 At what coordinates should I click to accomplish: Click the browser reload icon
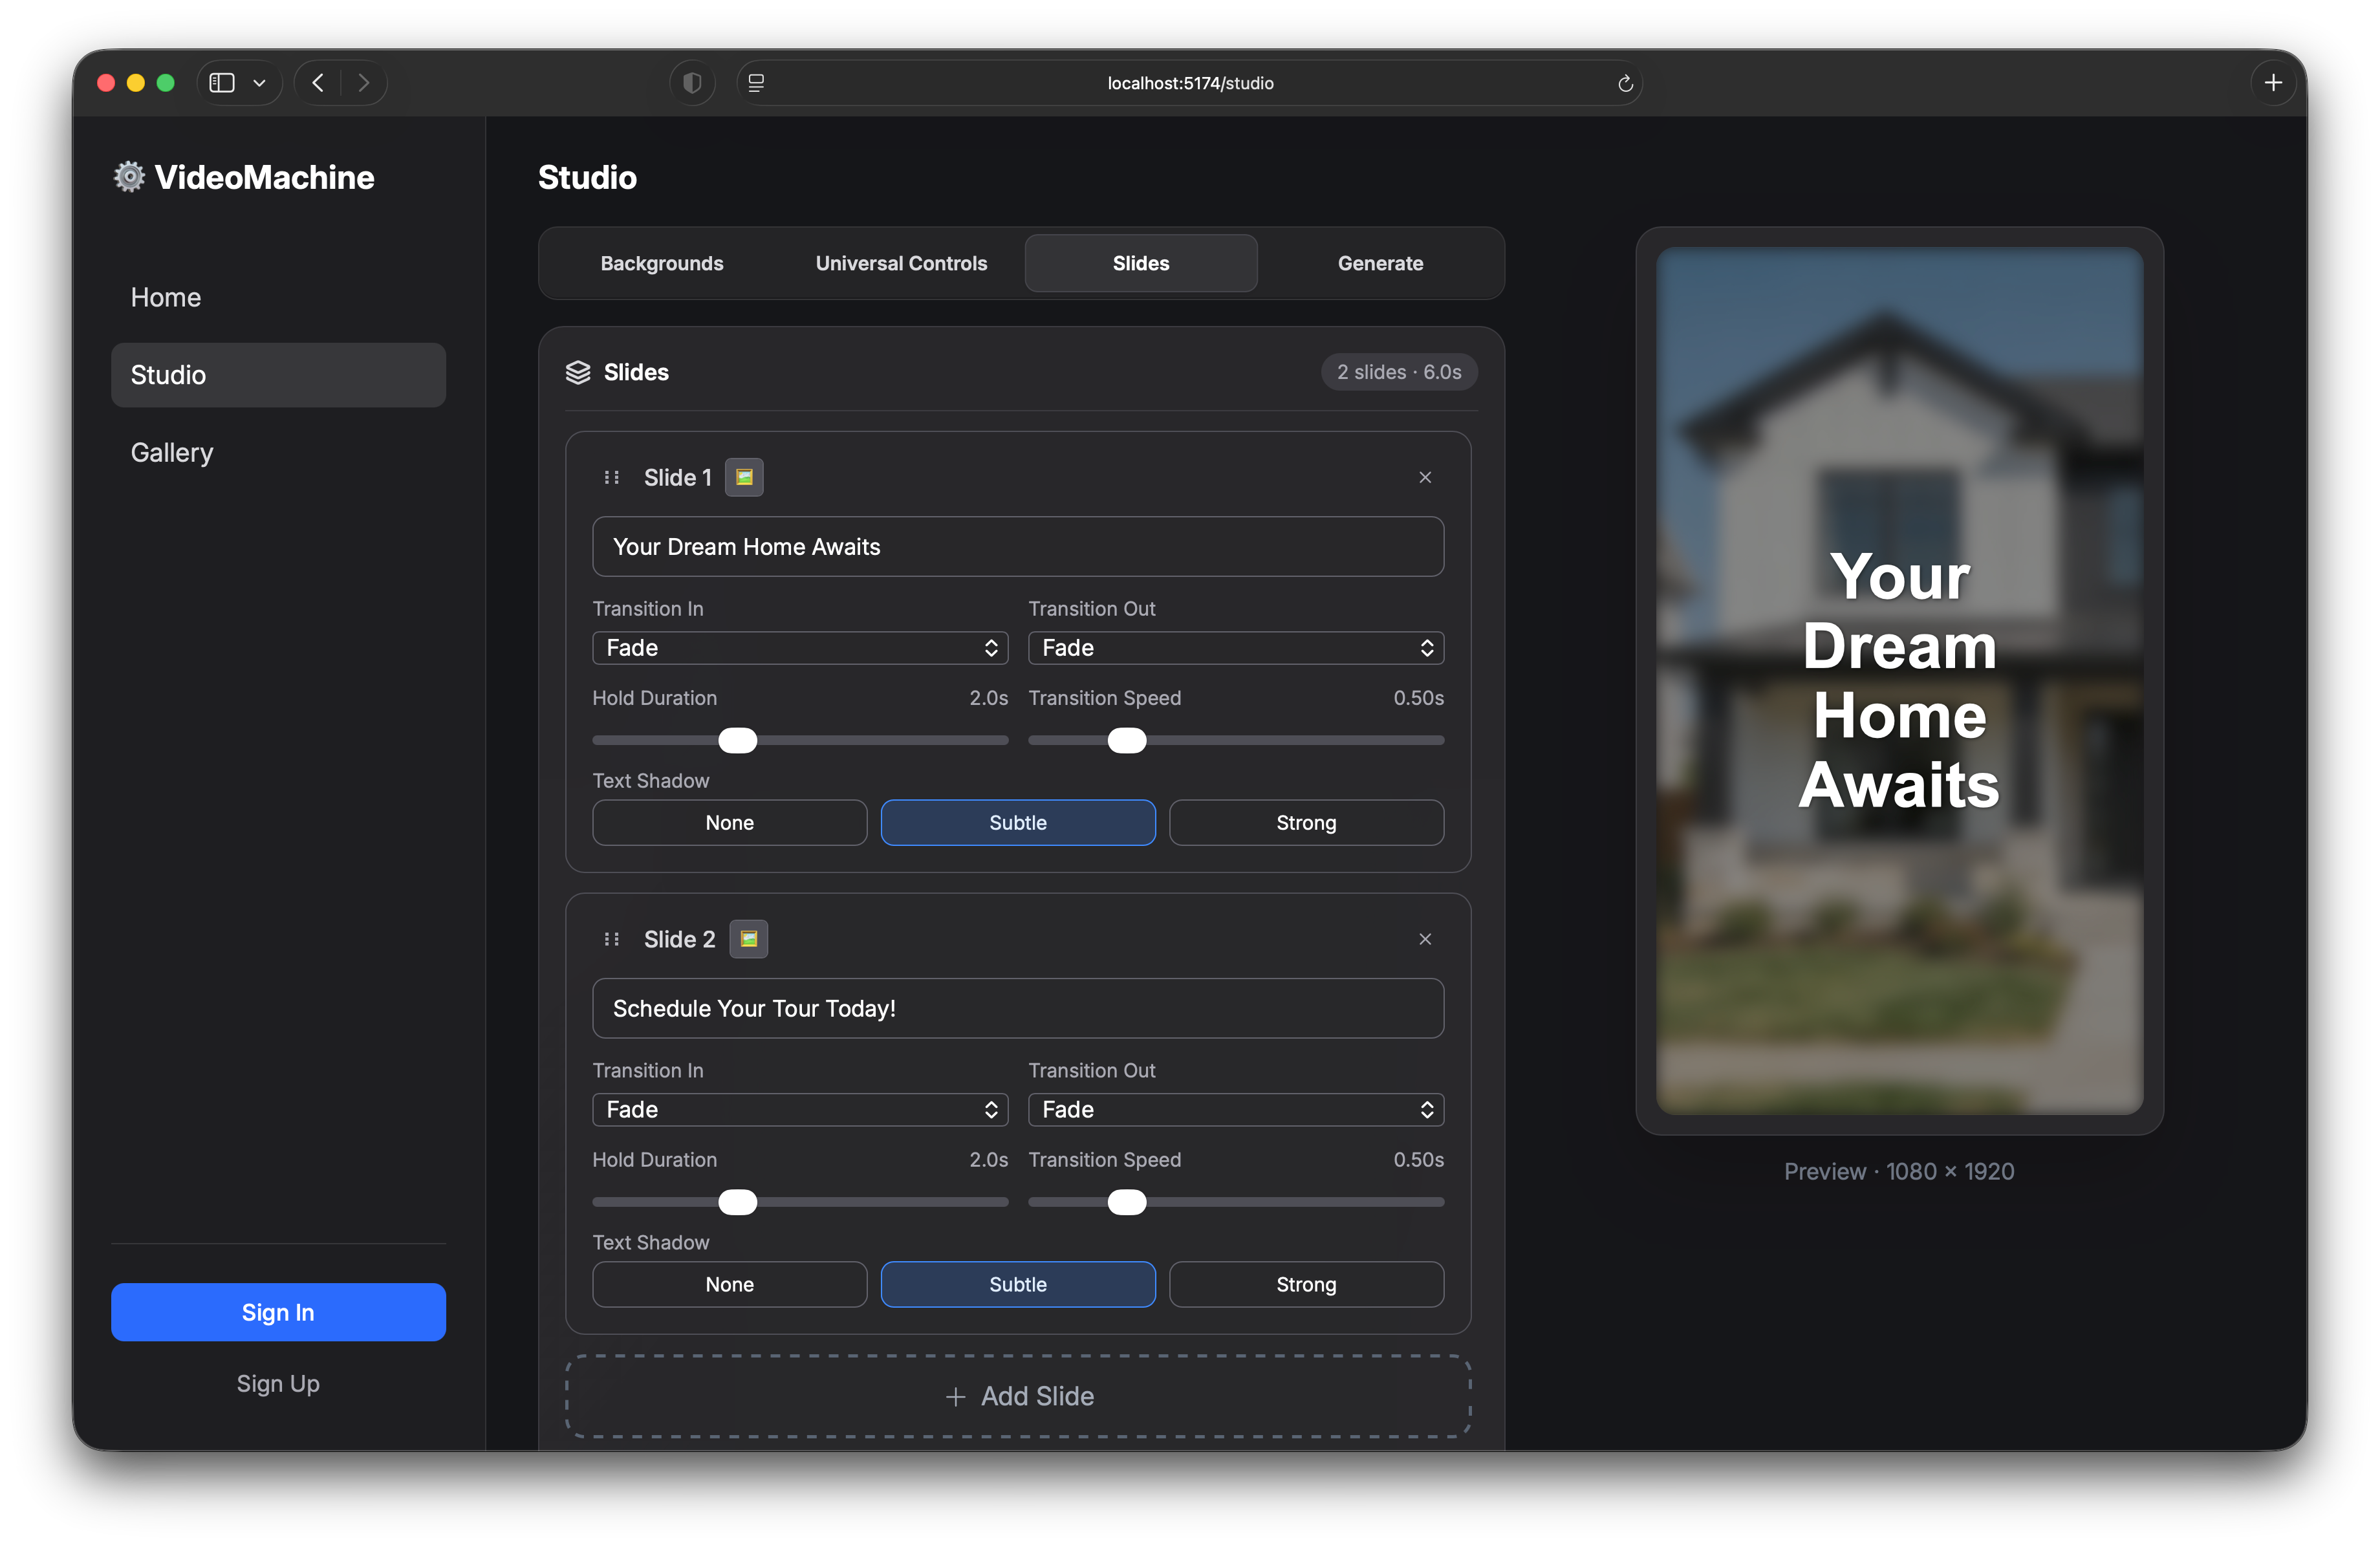pos(1625,83)
